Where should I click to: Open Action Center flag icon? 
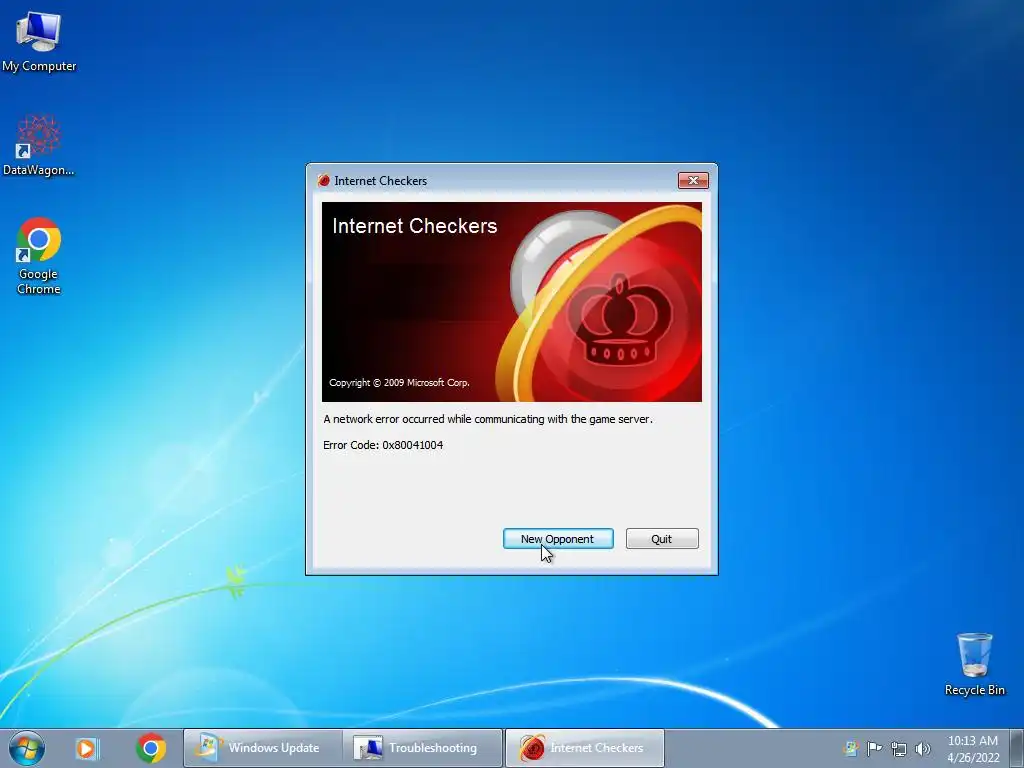[x=874, y=748]
